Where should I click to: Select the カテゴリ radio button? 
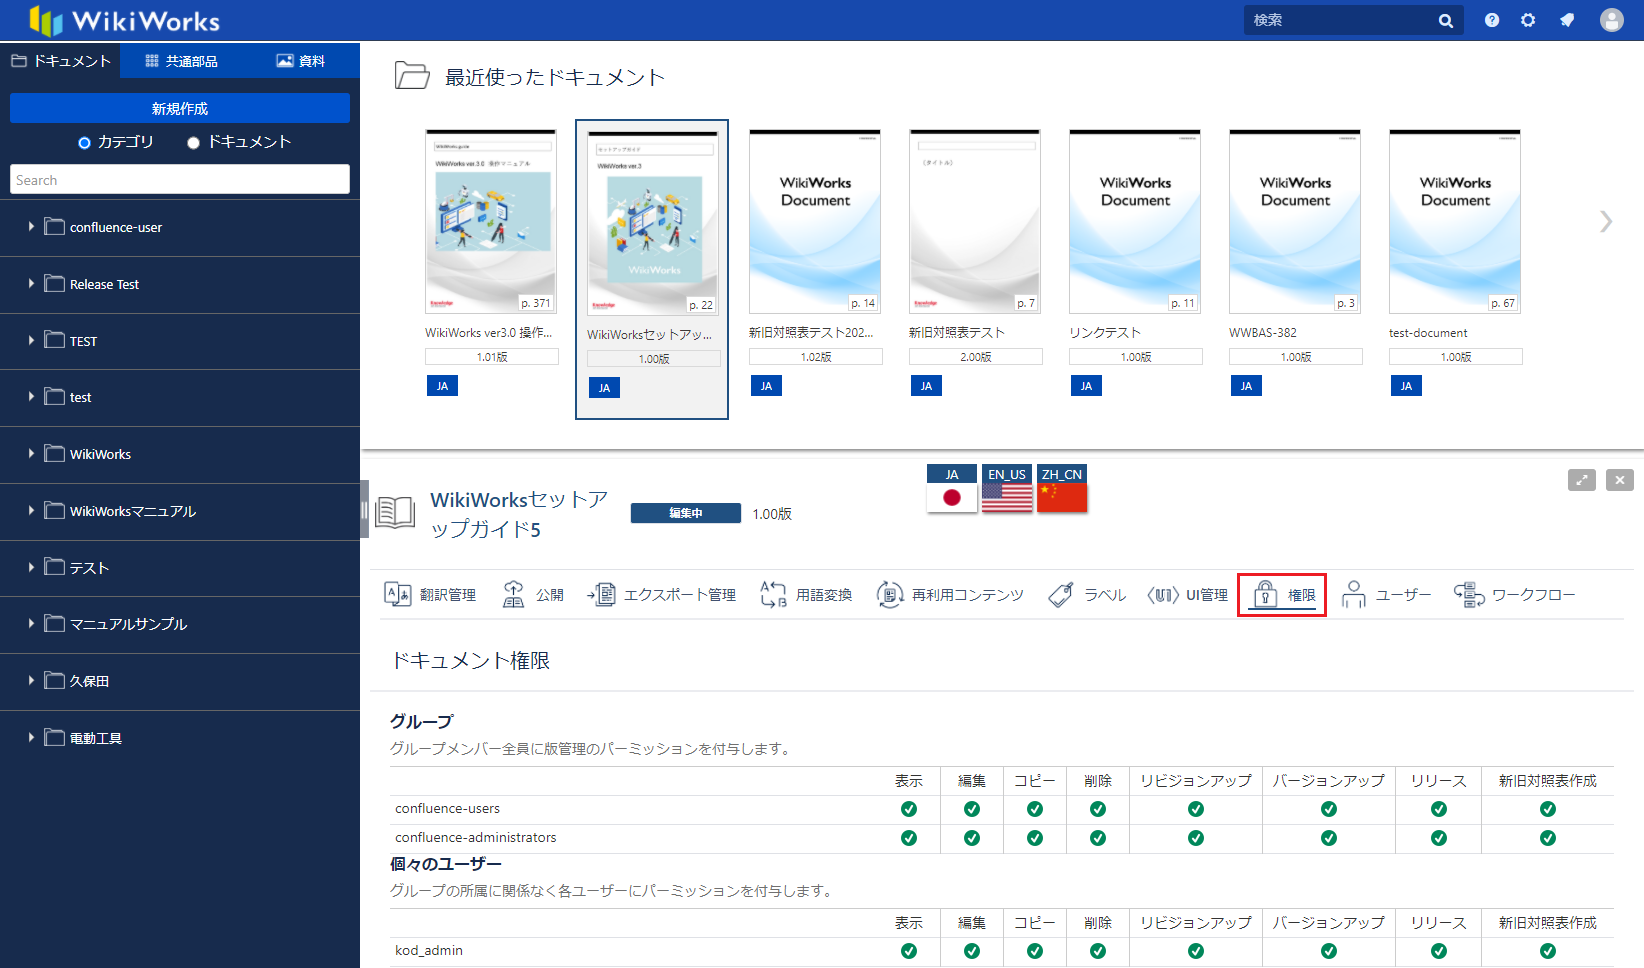point(85,143)
